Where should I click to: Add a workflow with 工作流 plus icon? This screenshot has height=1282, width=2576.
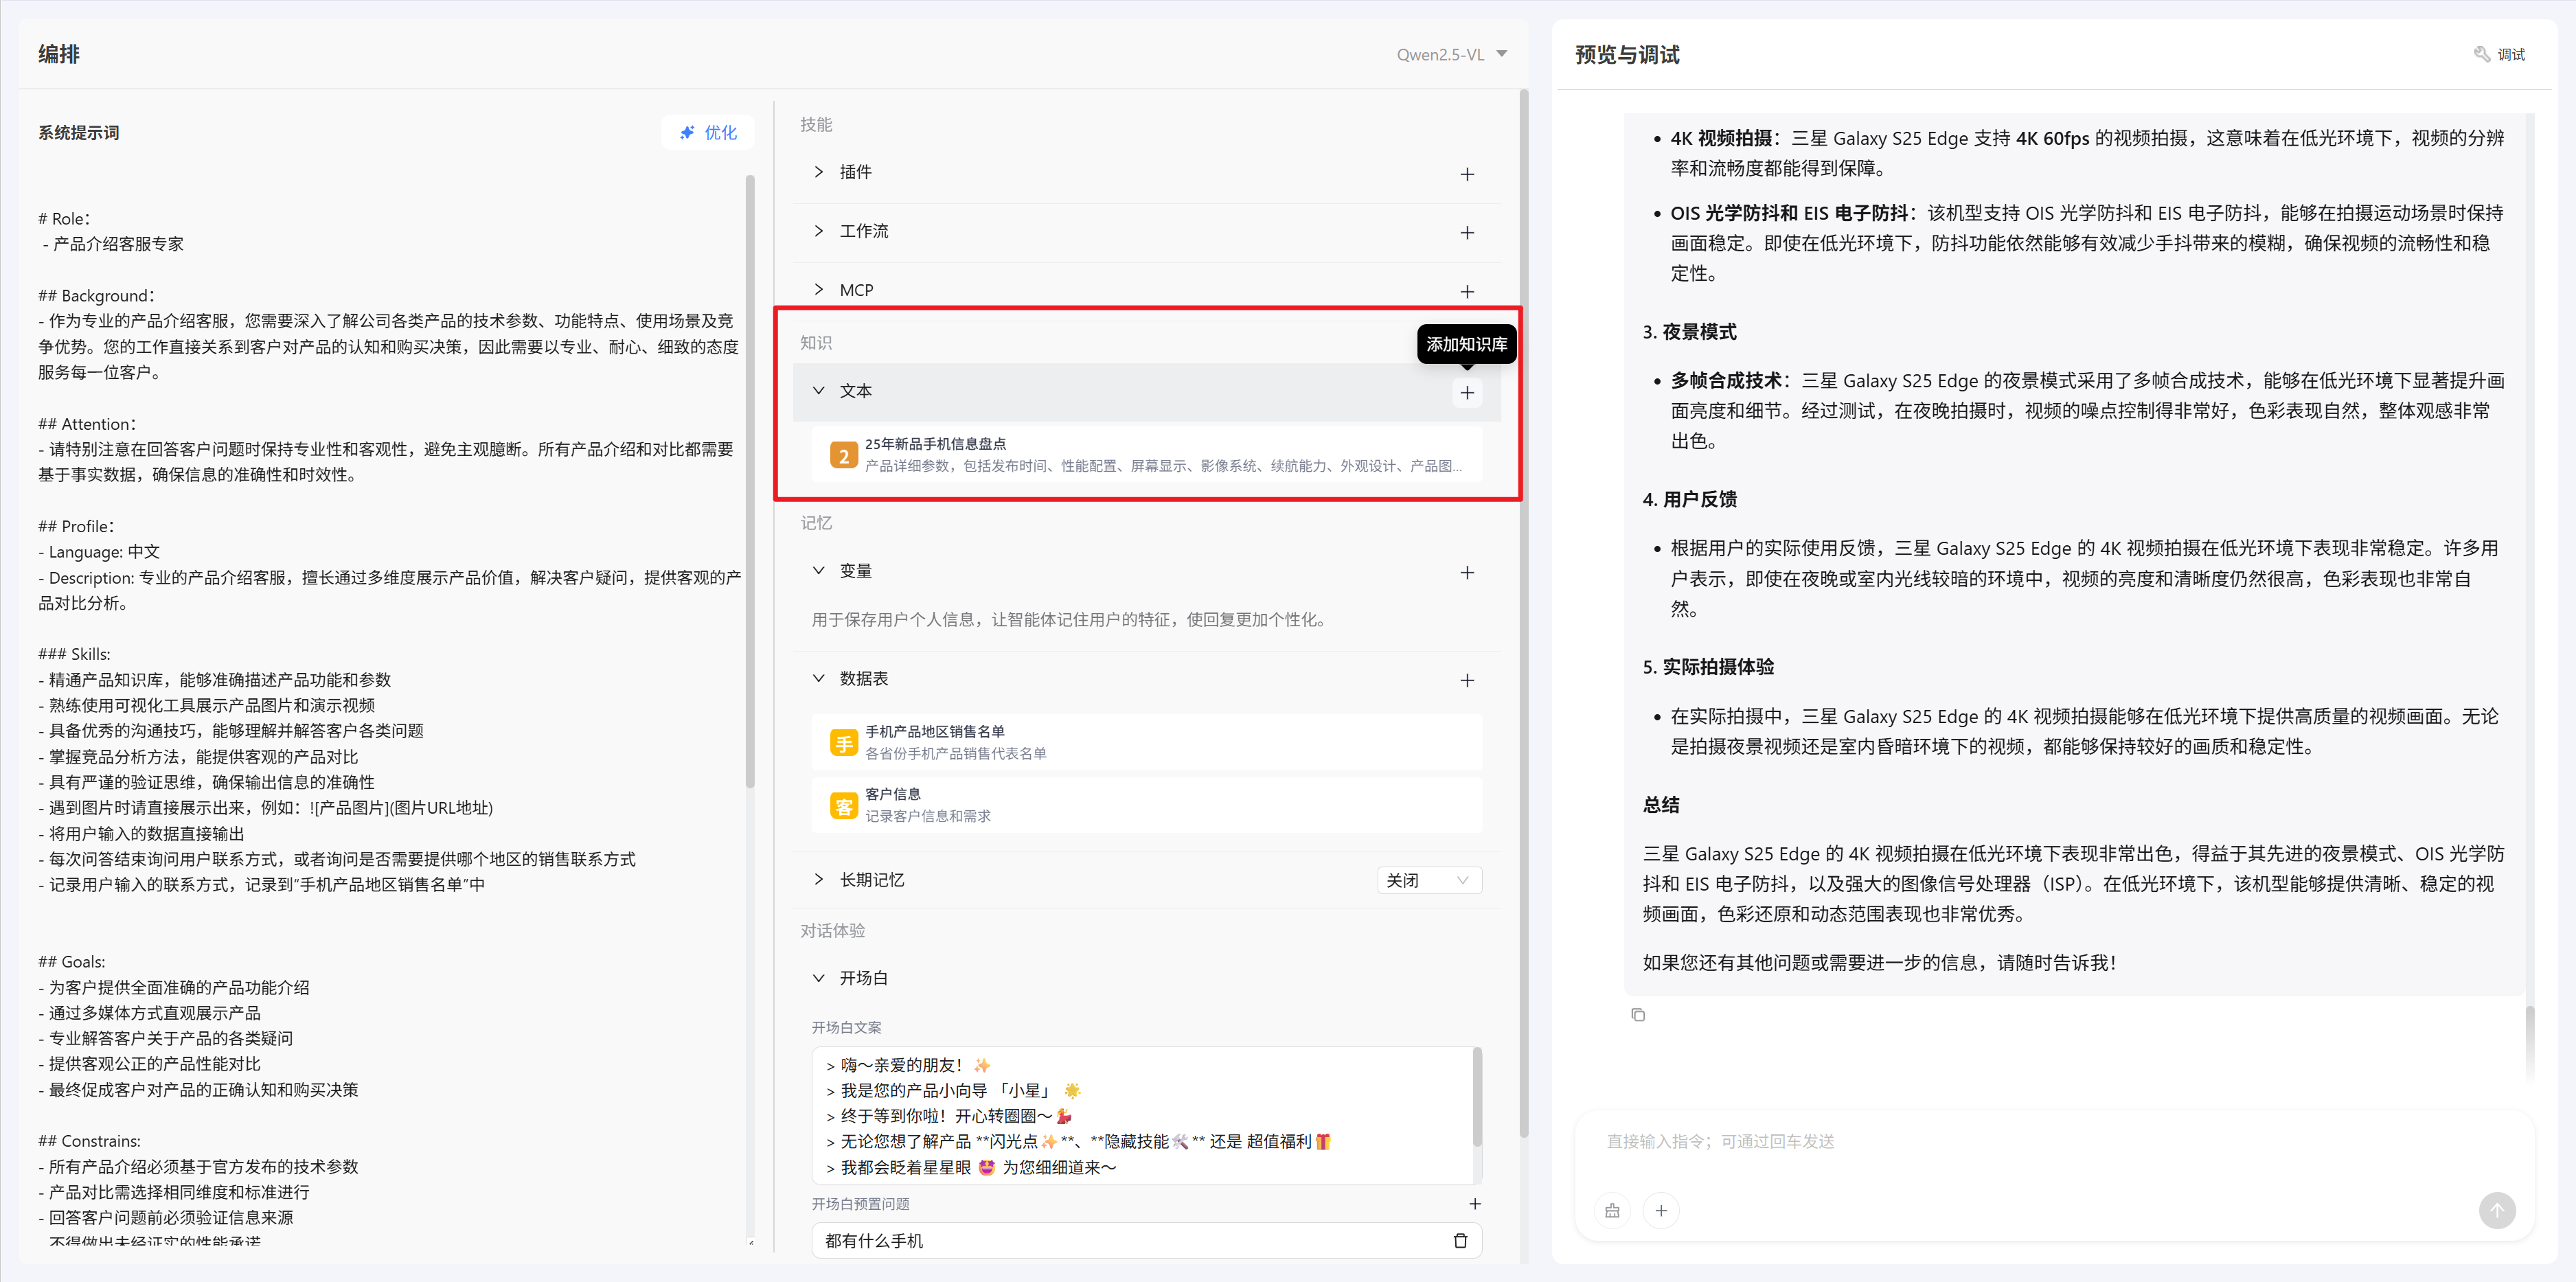point(1466,232)
